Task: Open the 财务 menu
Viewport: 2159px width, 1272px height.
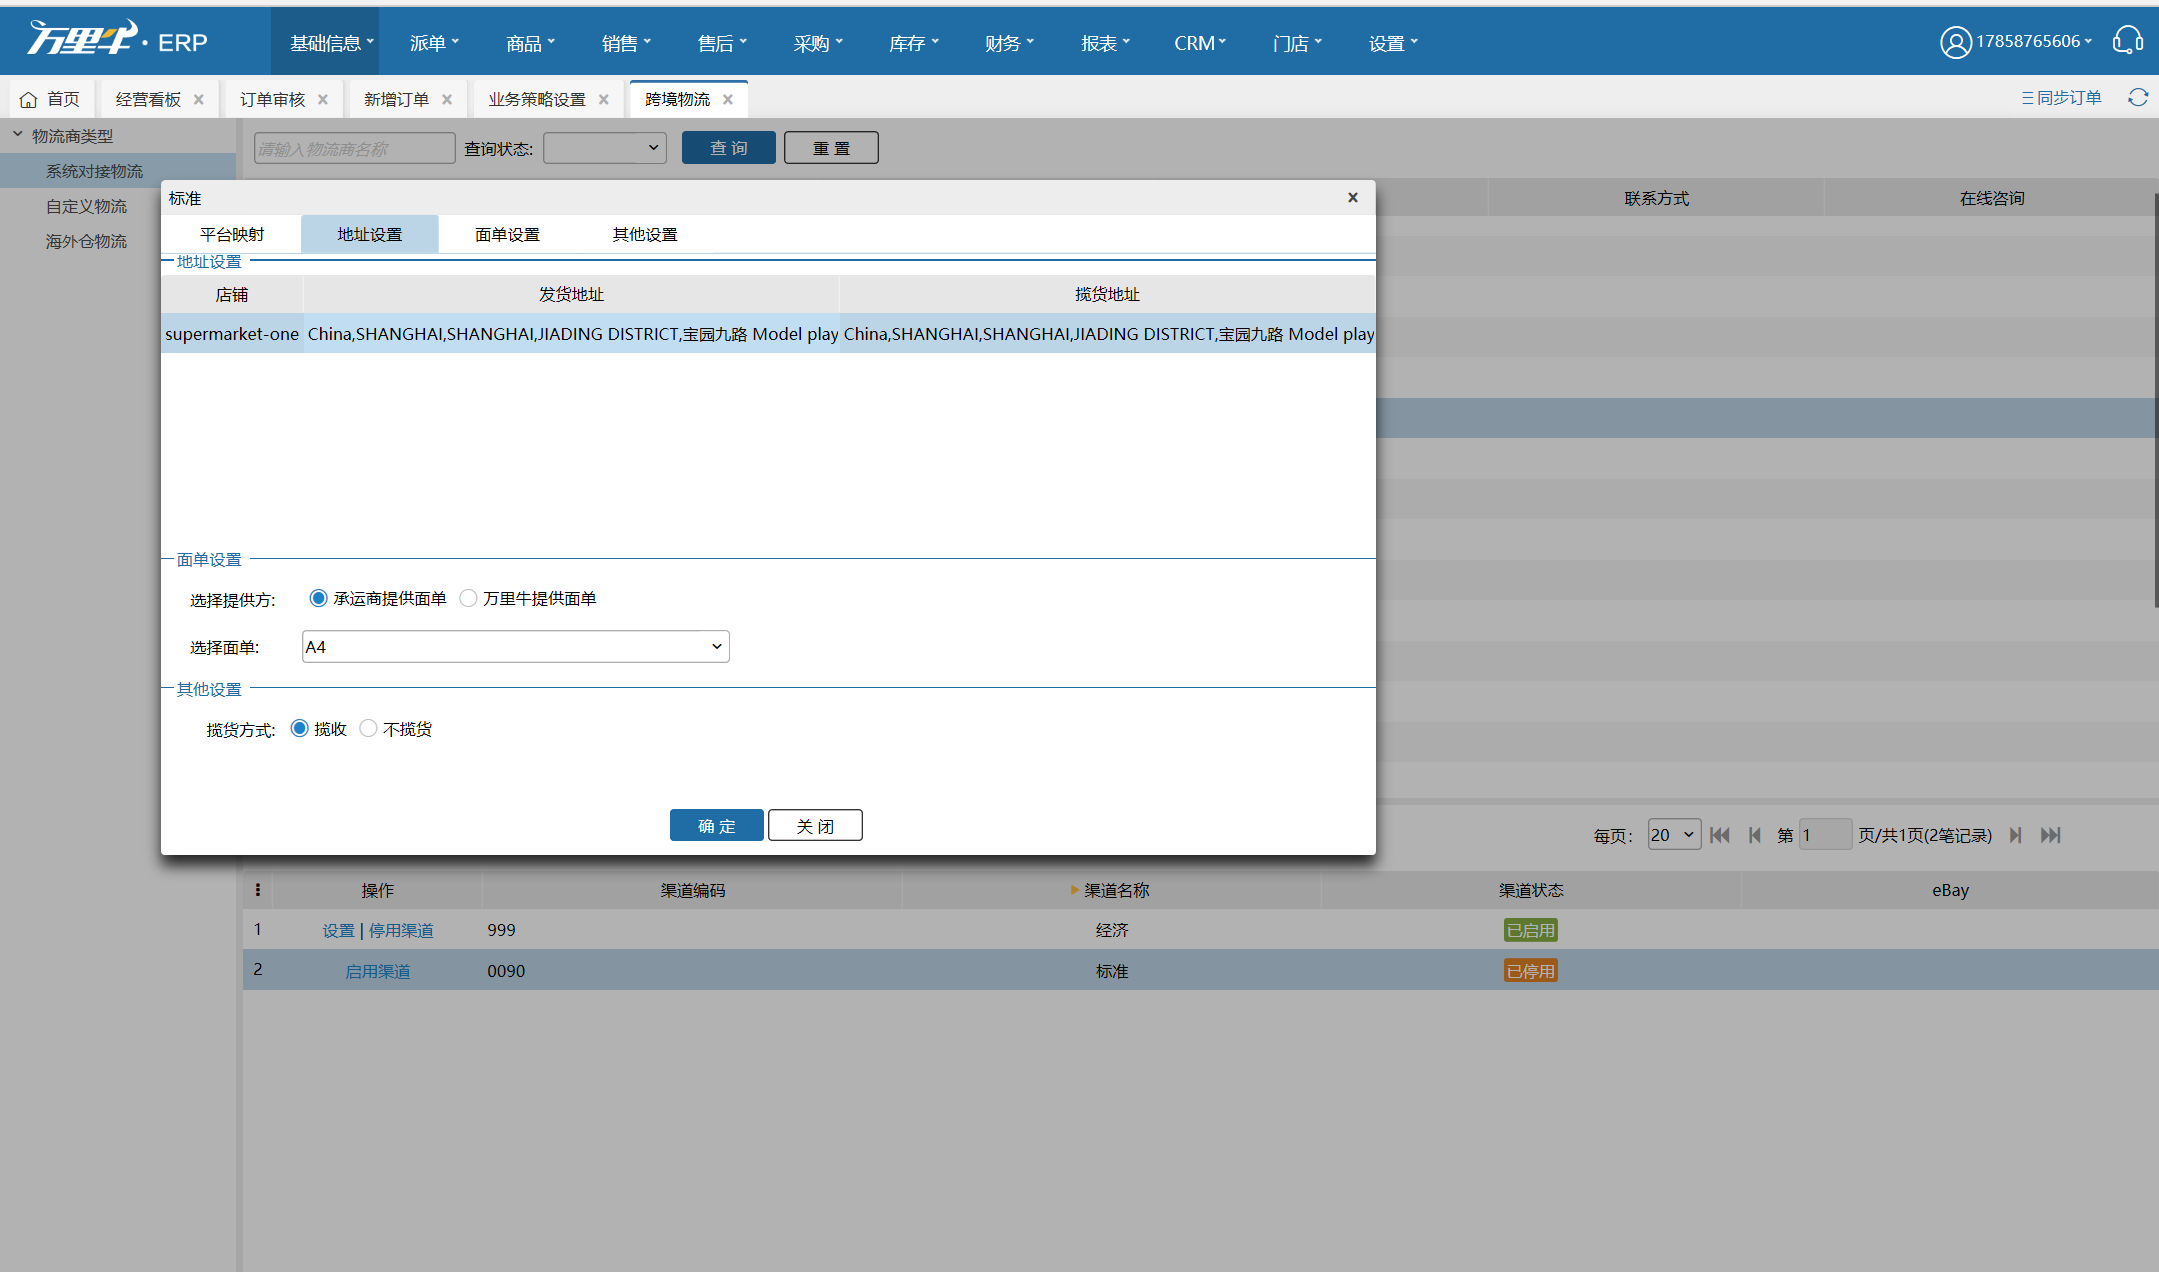Action: coord(1009,43)
